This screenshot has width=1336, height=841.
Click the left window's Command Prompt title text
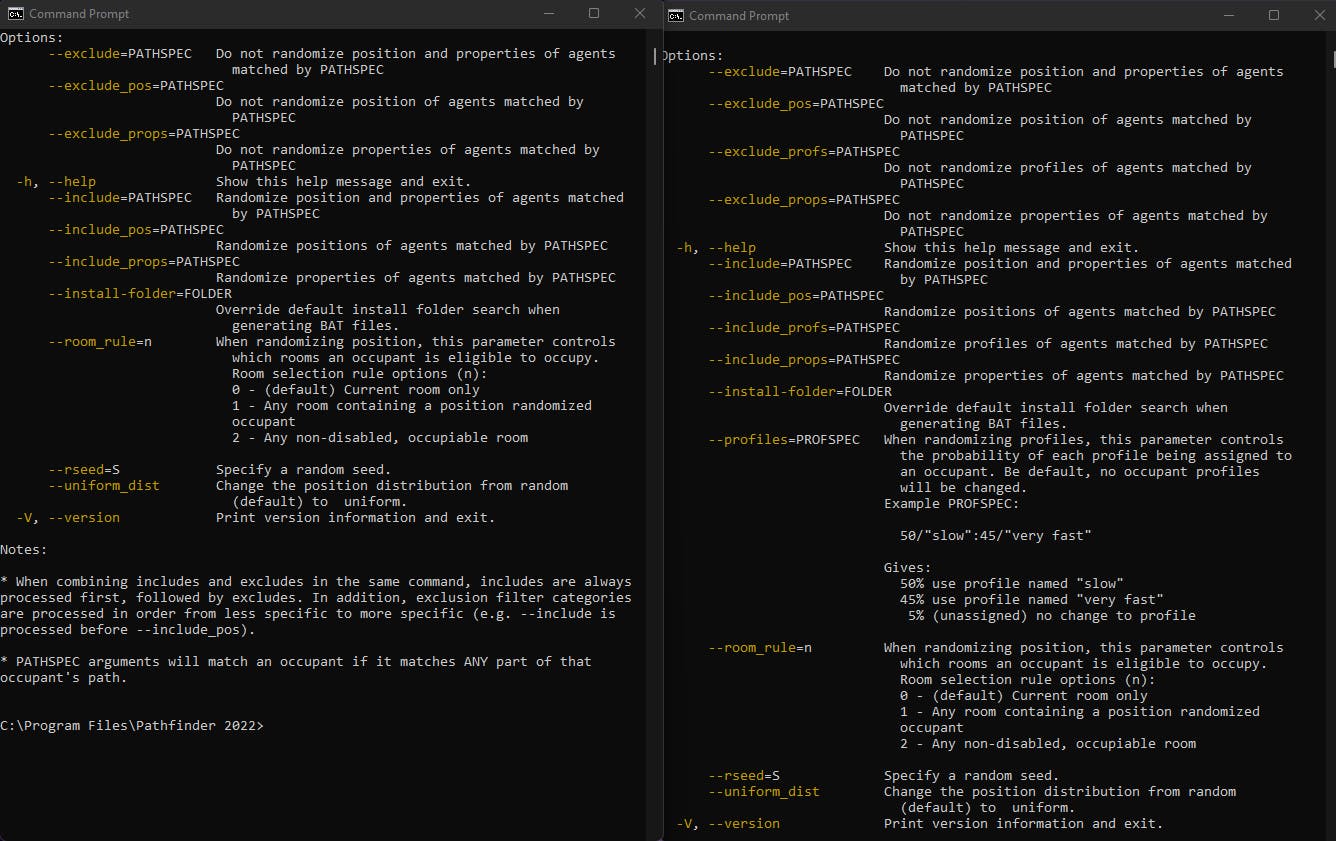tap(79, 14)
